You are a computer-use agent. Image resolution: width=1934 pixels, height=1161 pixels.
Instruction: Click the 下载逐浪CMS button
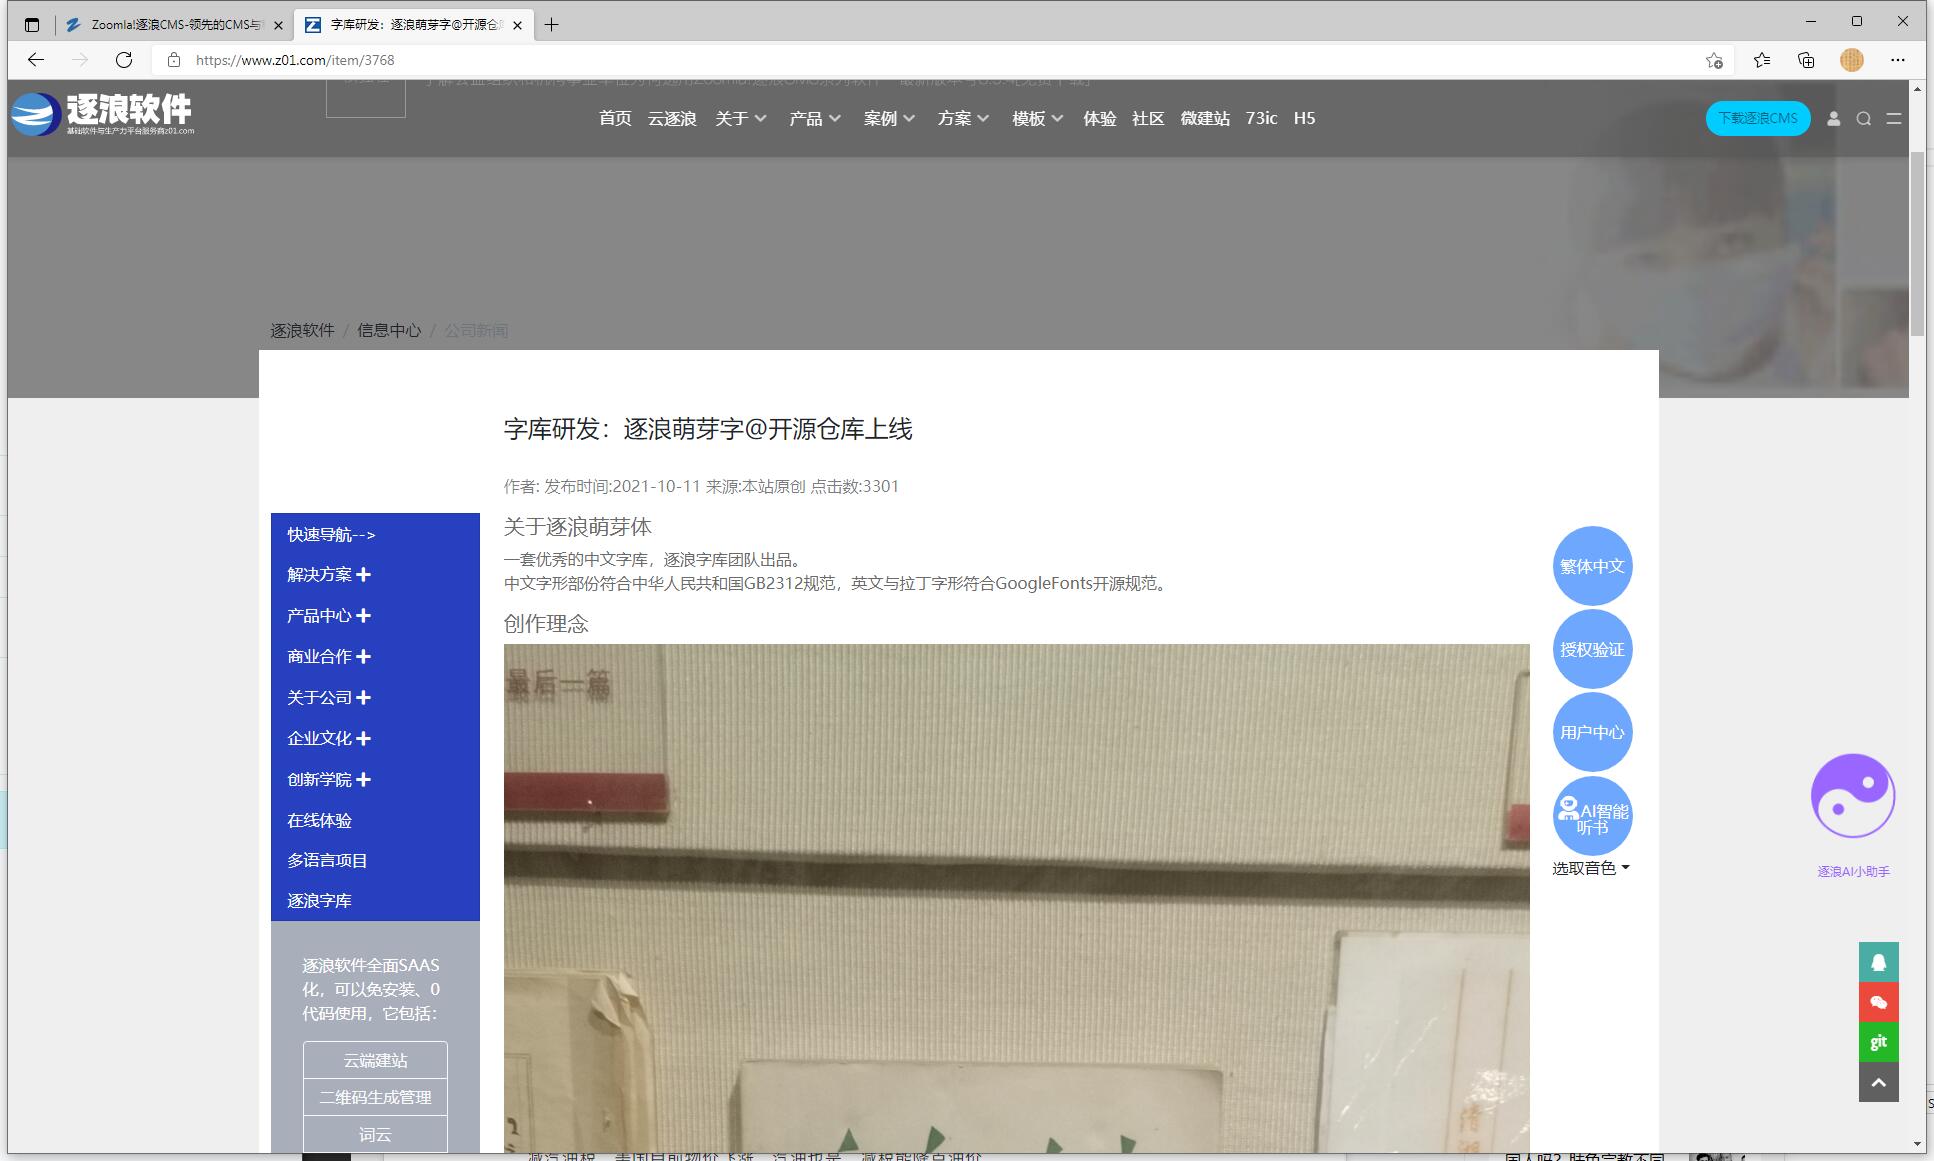[1757, 118]
